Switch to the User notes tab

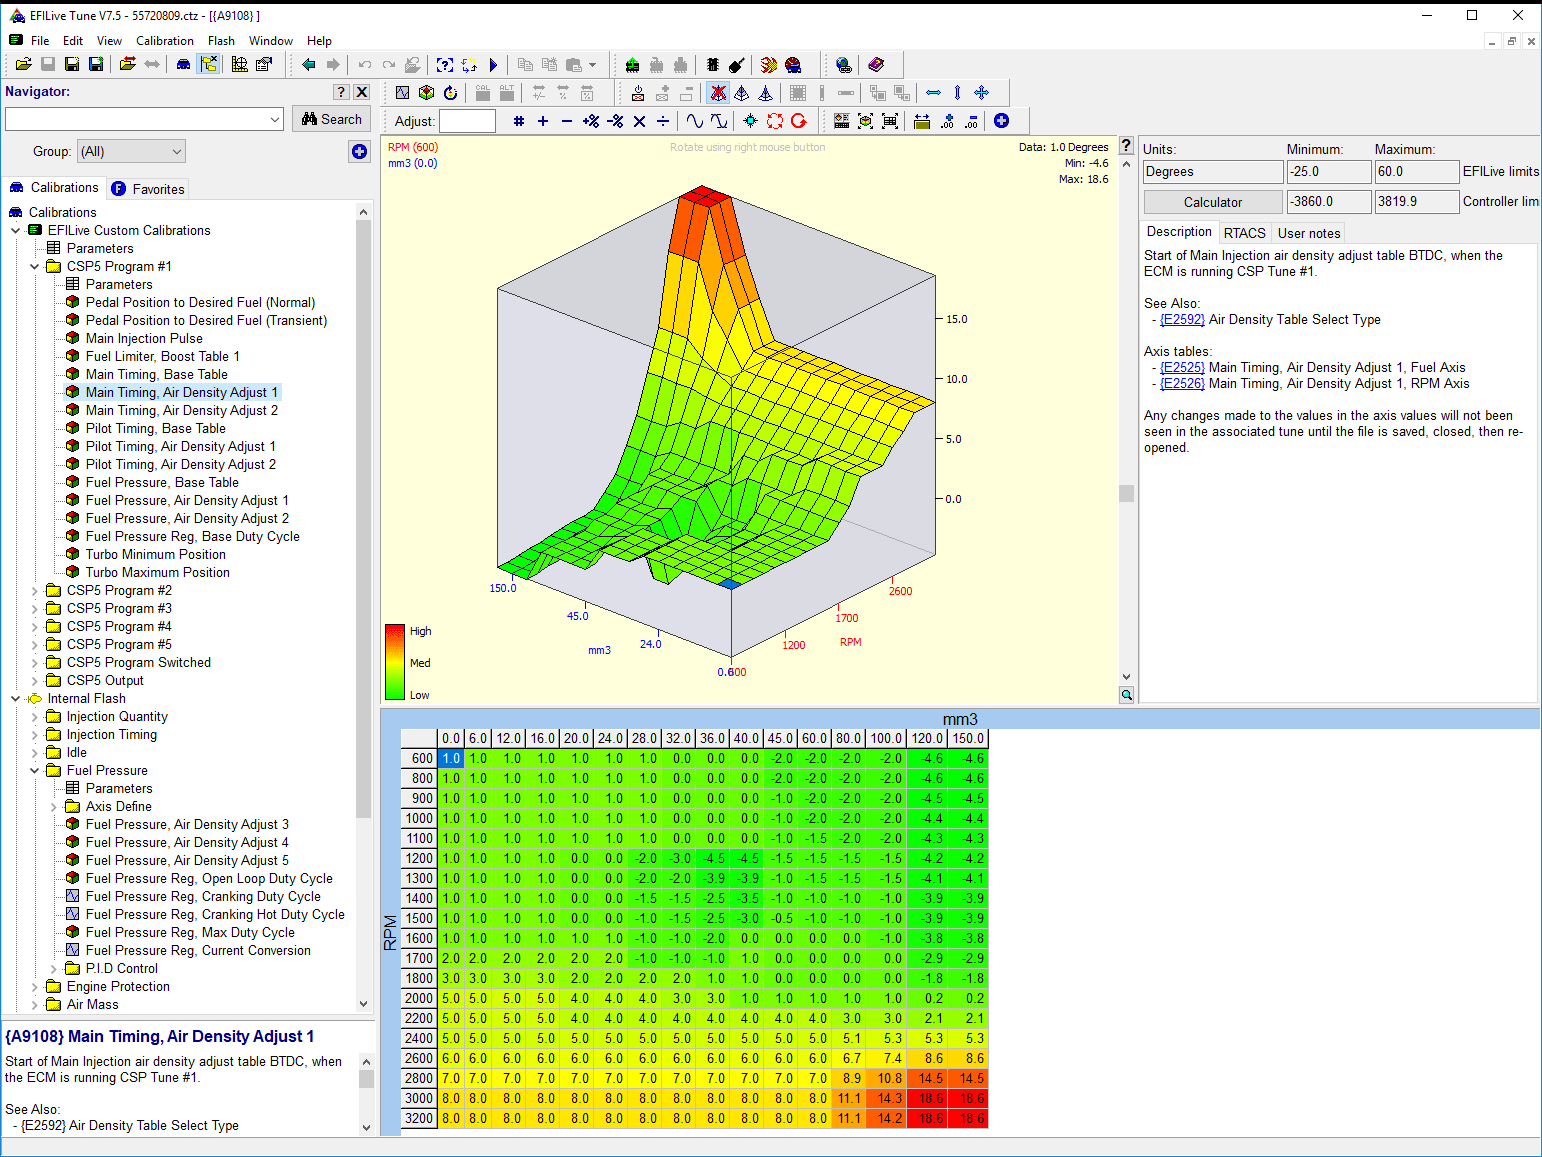[1309, 233]
